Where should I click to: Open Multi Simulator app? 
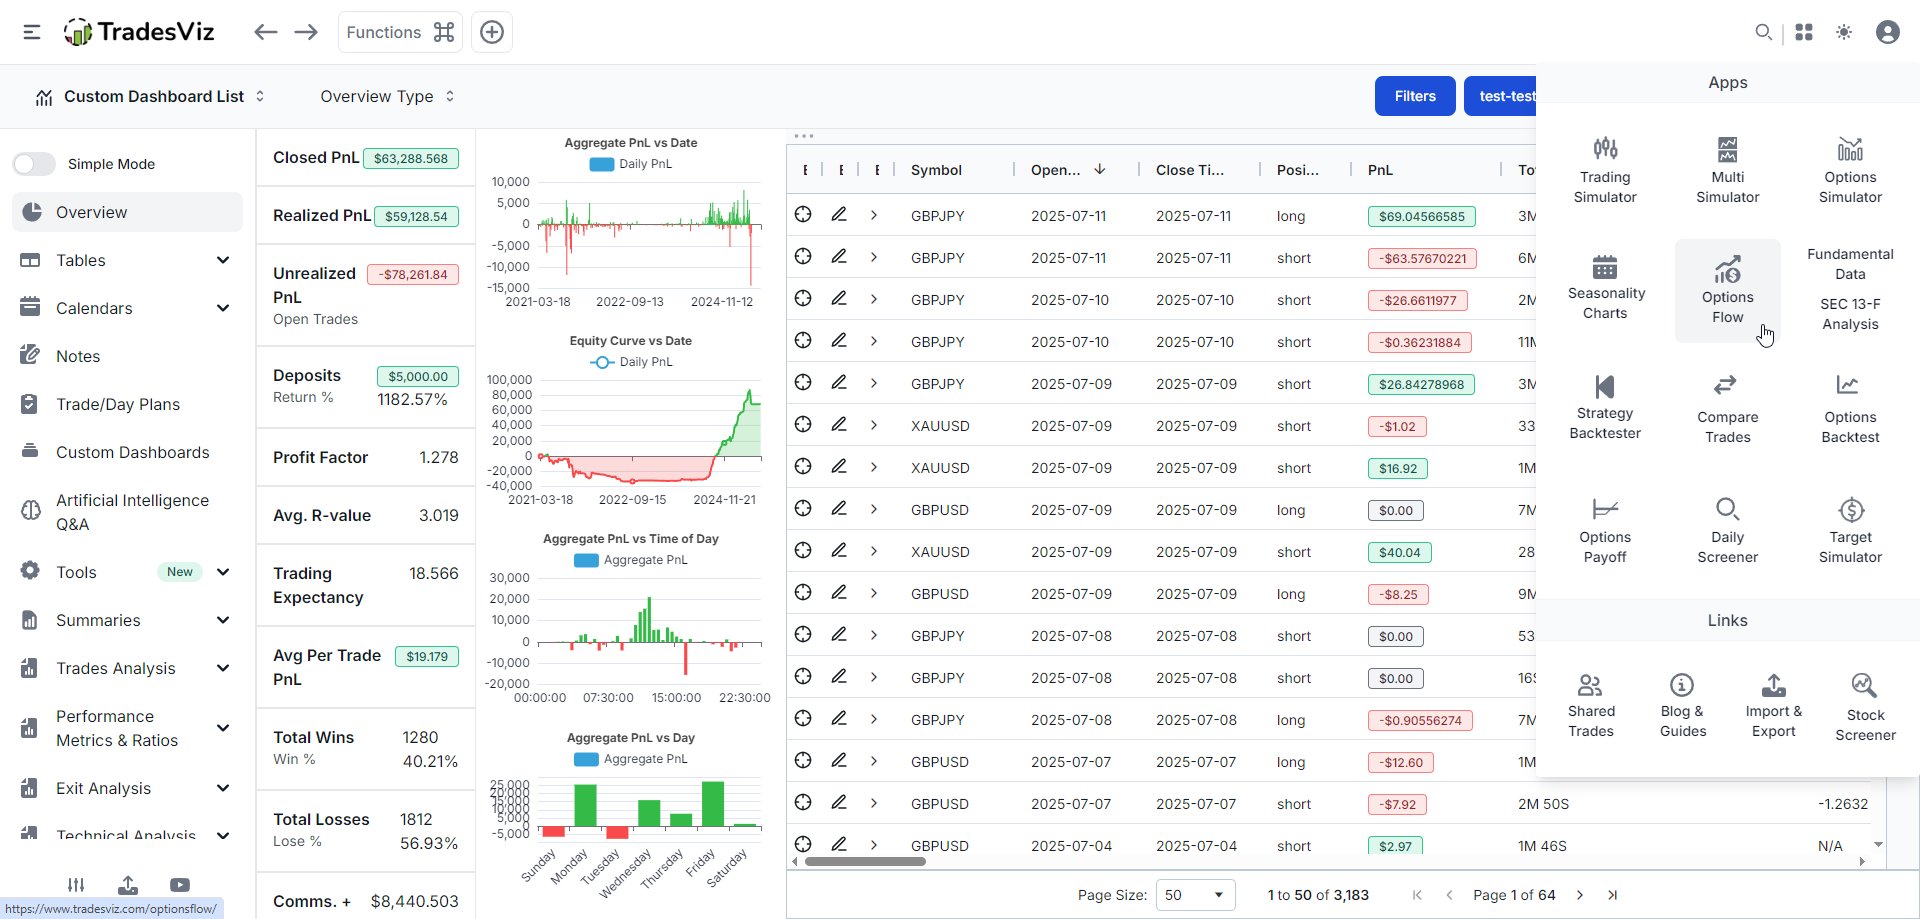[1727, 170]
